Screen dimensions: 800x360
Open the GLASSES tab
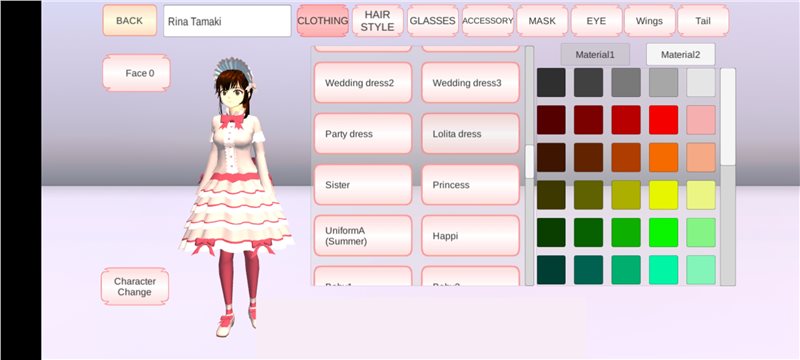(x=433, y=21)
